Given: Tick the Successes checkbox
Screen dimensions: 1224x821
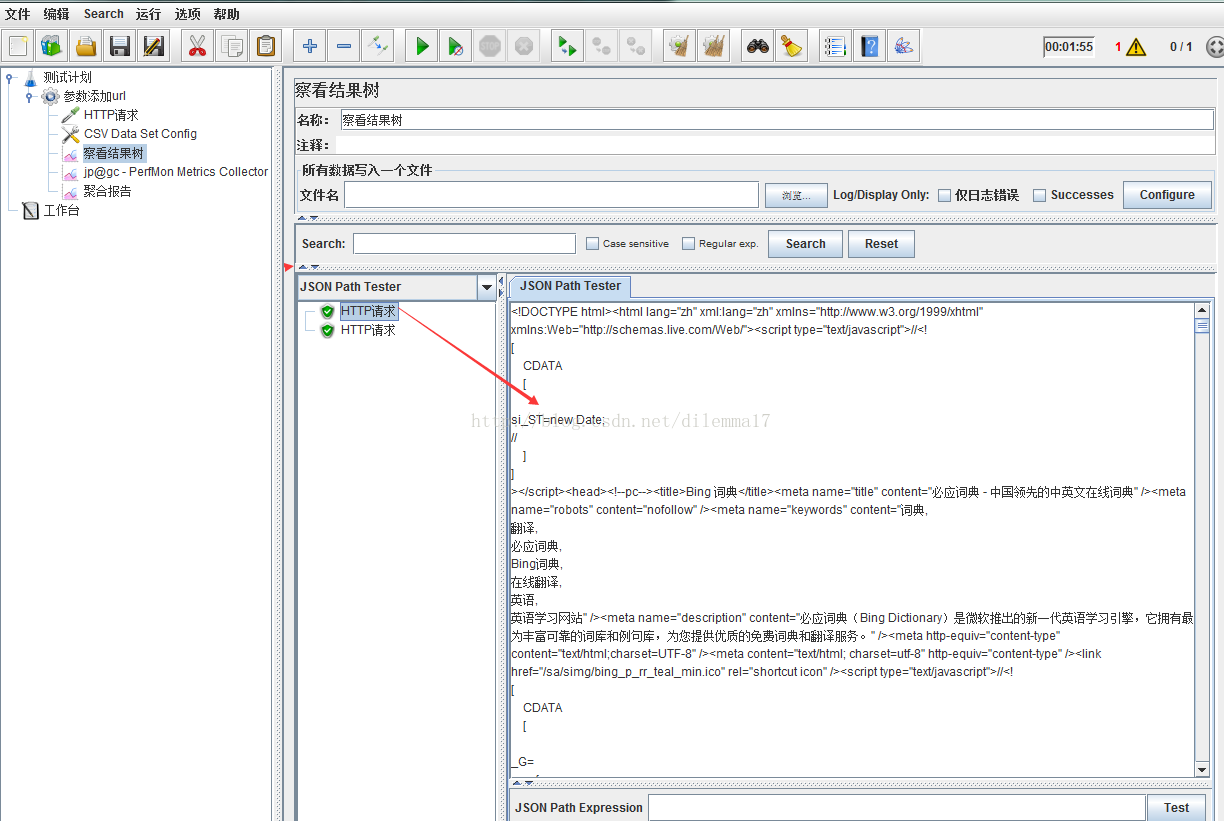Looking at the screenshot, I should tap(1039, 195).
